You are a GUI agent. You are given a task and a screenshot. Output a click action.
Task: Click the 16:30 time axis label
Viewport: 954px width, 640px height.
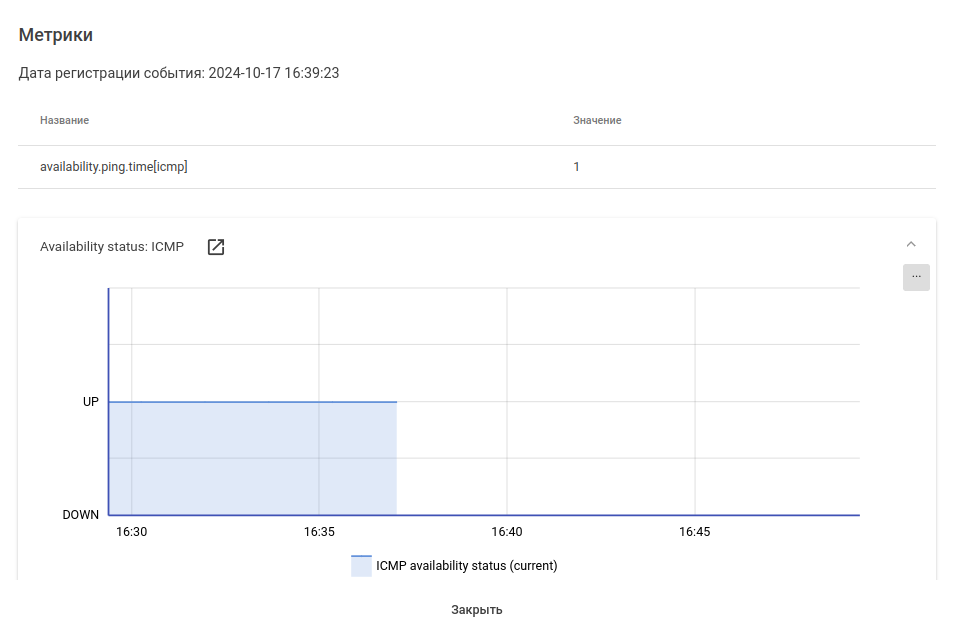[132, 532]
